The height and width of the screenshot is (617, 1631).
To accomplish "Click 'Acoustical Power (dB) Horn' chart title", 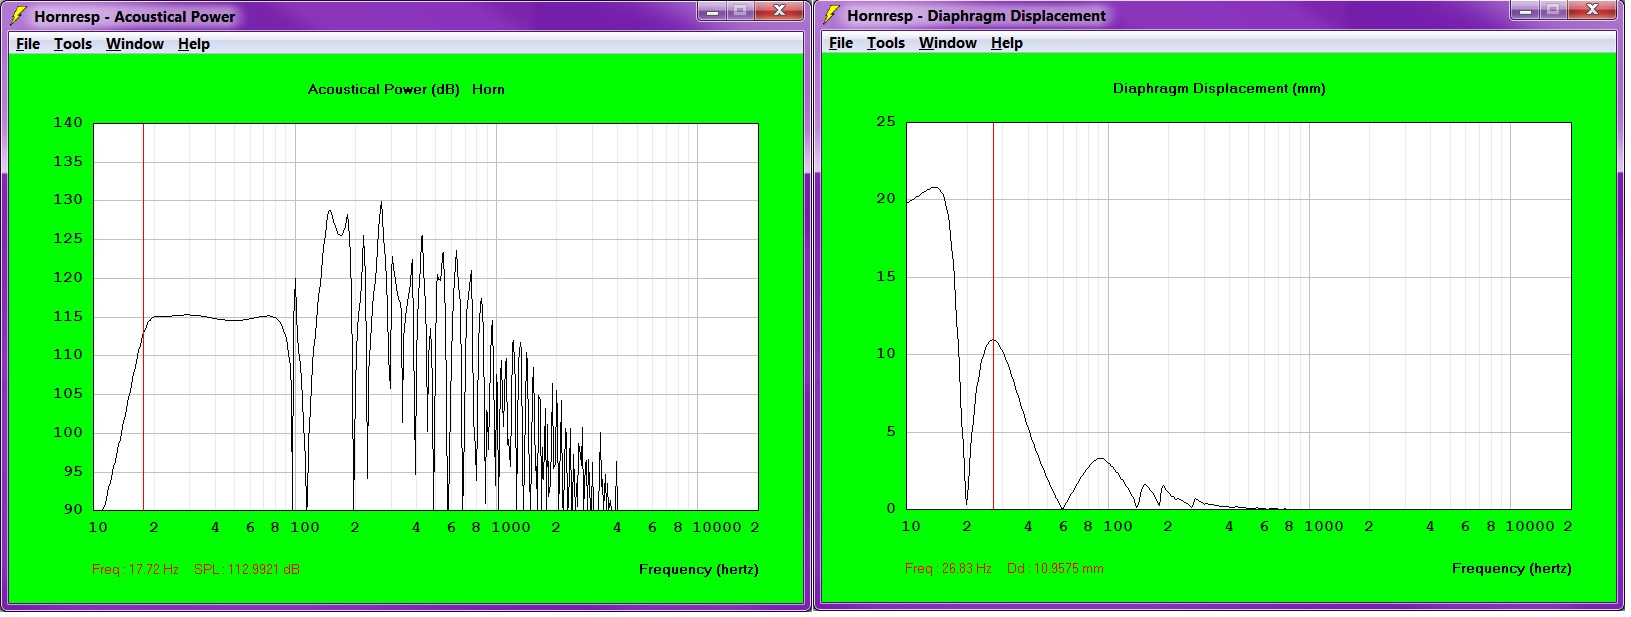I will [406, 89].
